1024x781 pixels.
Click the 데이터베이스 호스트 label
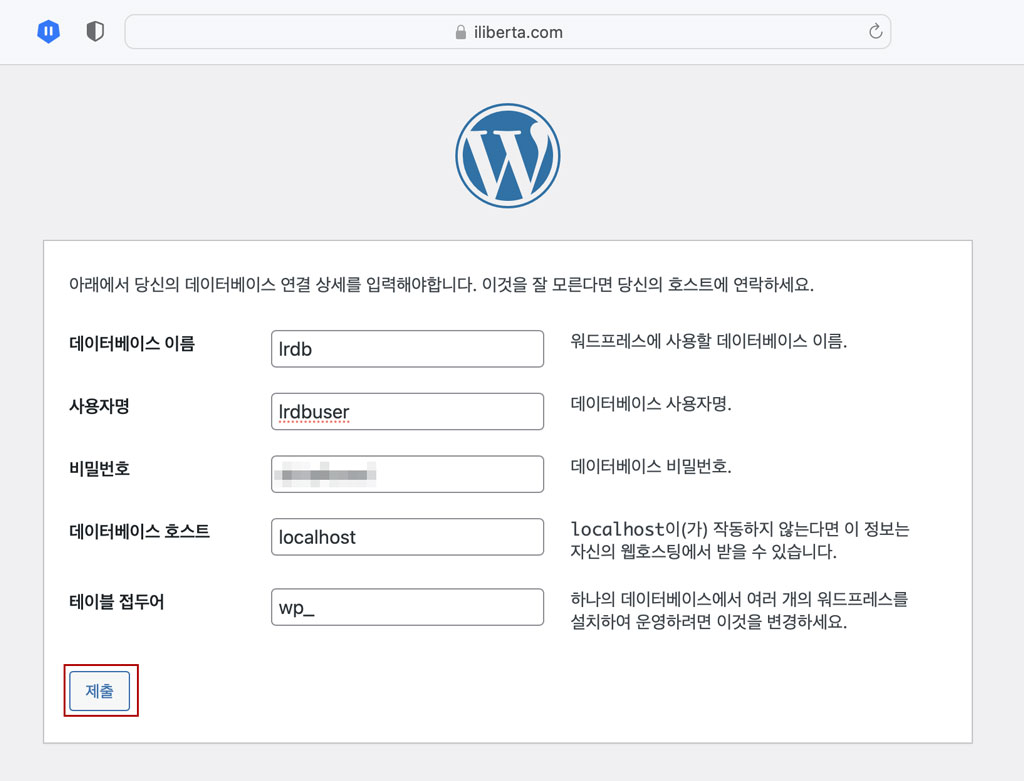(139, 531)
